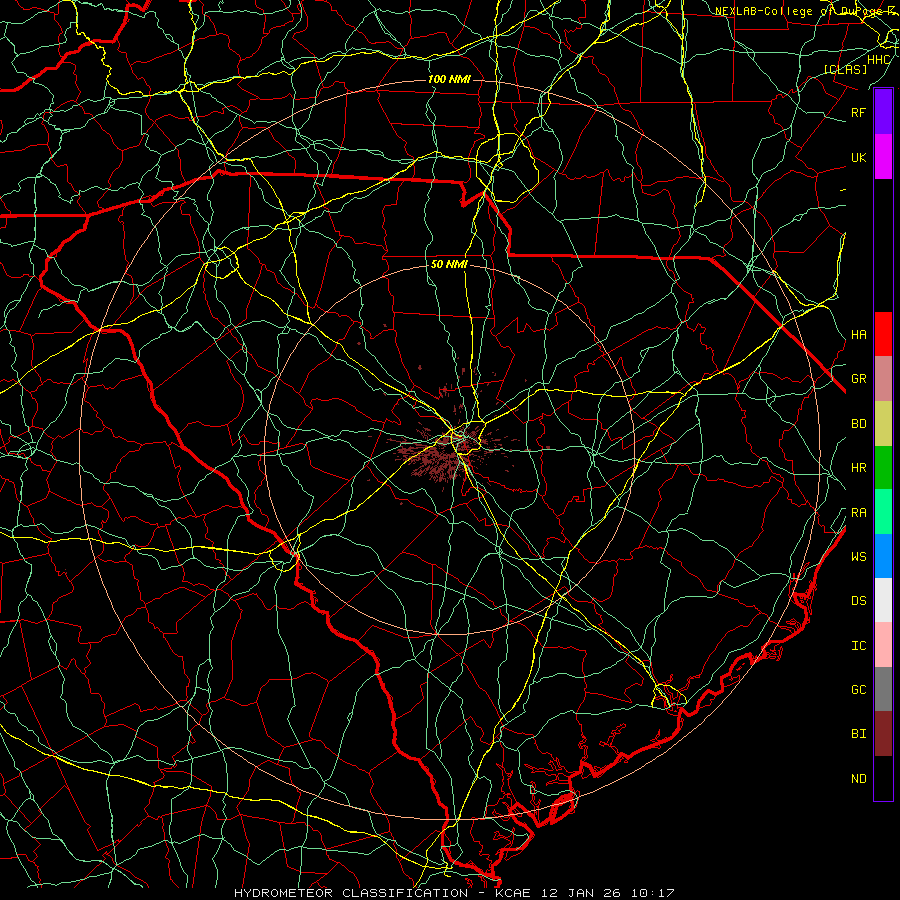Viewport: 900px width, 900px height.
Task: Click the UK magenta legend swatch
Action: tap(883, 157)
